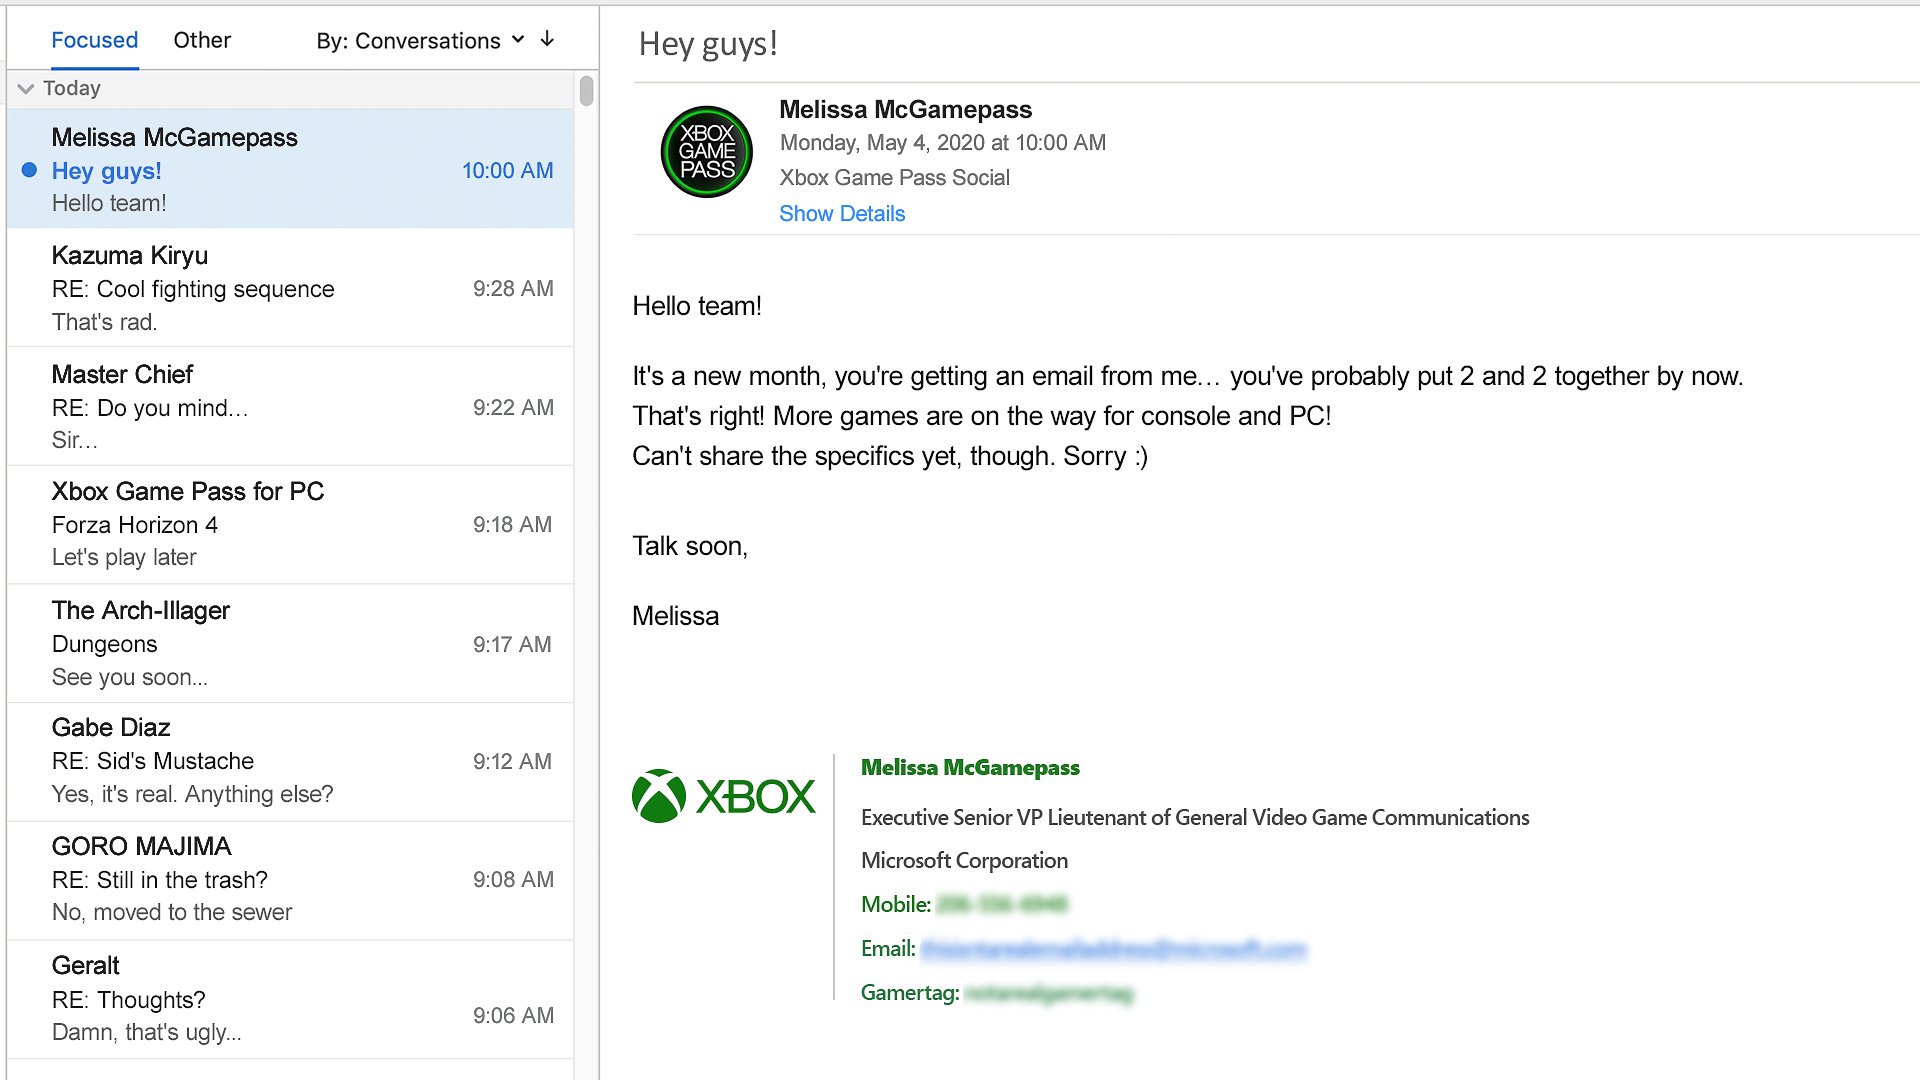Collapse the Today group chevron
Screen dimensions: 1920x1080
[26, 88]
